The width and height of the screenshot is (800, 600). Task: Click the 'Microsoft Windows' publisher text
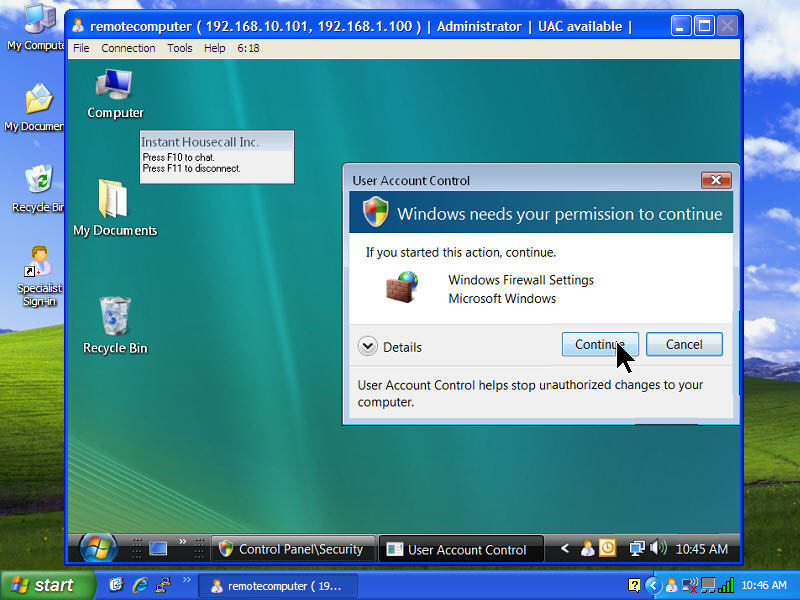[x=502, y=298]
